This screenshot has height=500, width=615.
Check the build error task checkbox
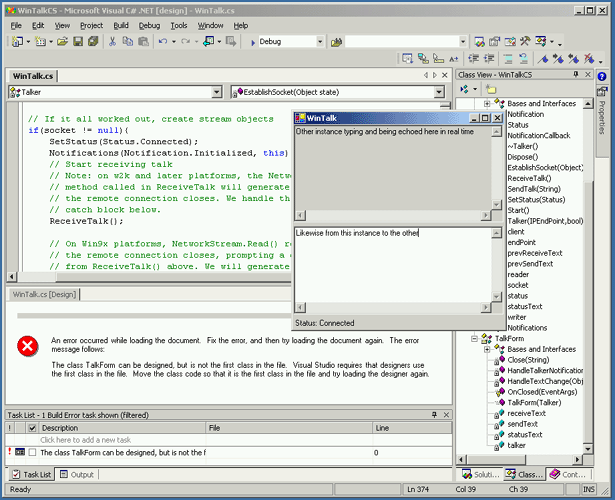[x=33, y=453]
